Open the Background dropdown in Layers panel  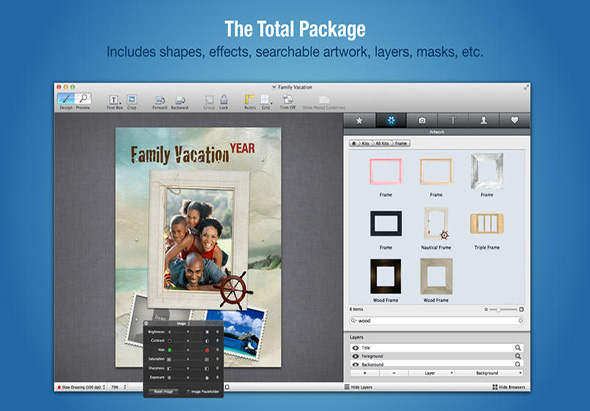(489, 373)
